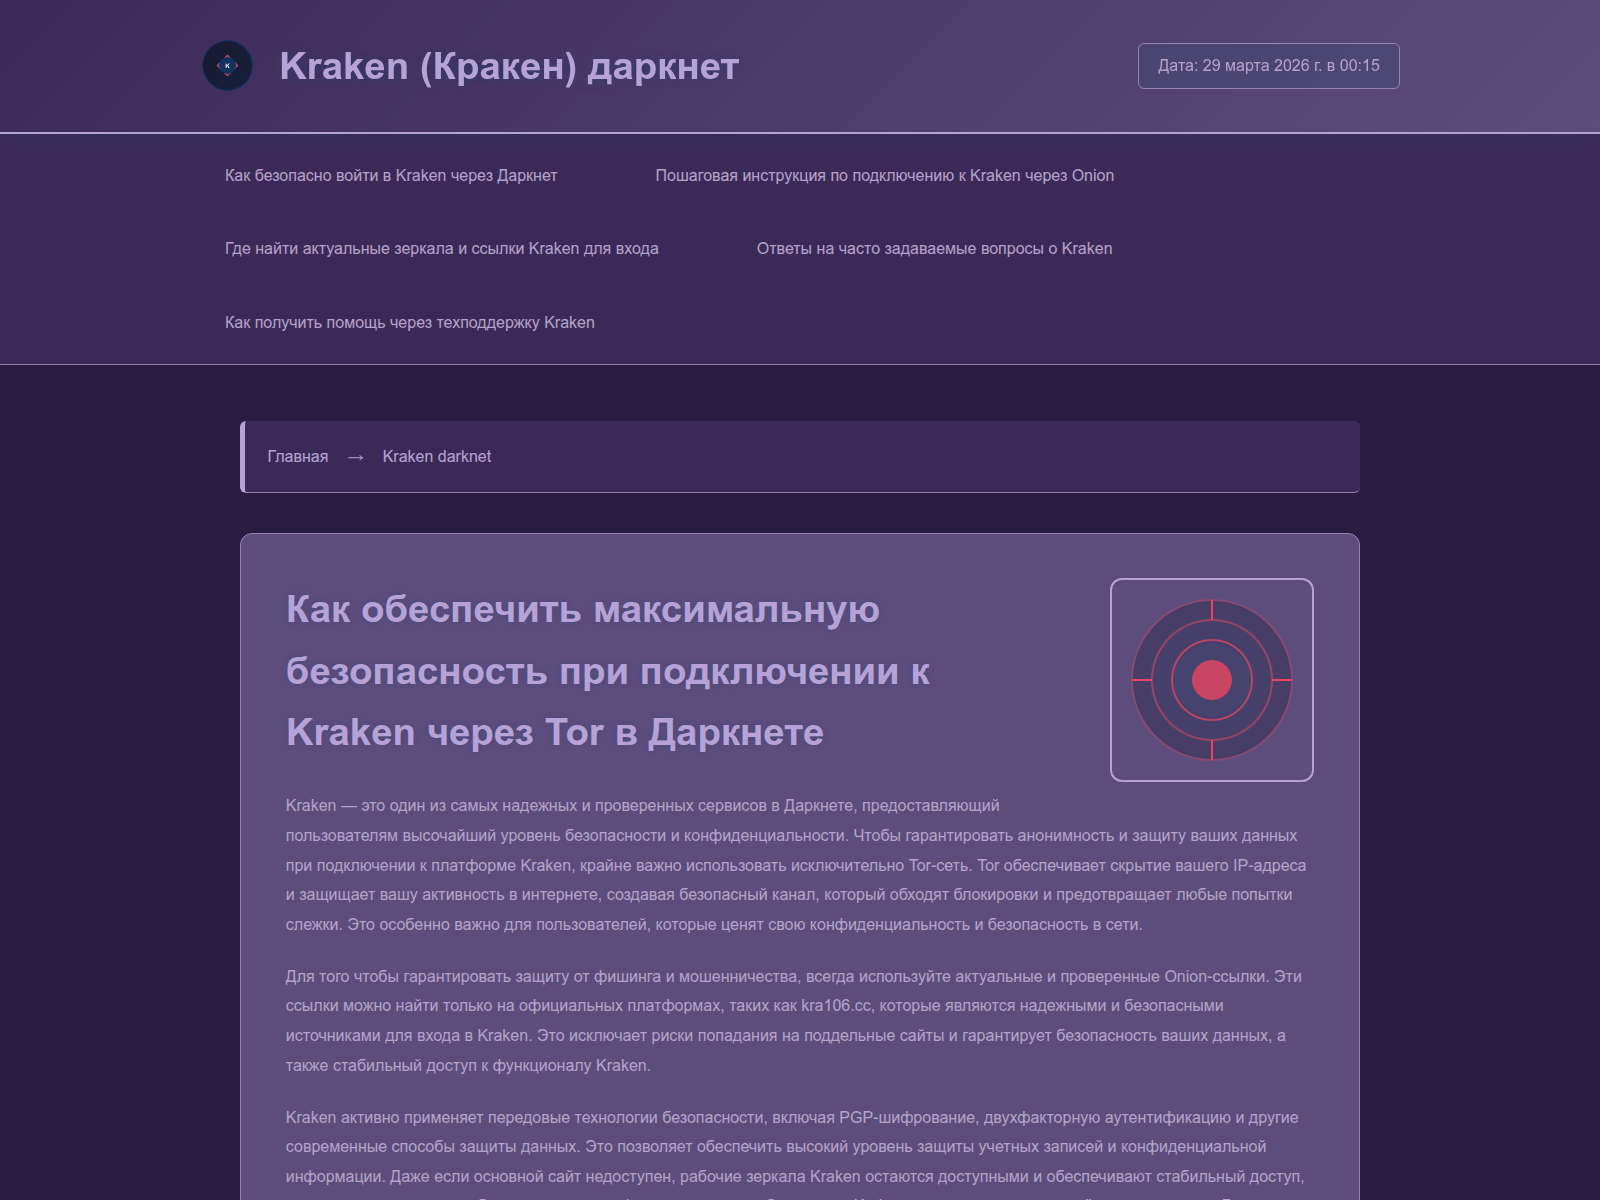Select 'Где найти актуальные зеркала и ссылки Kraken'
The width and height of the screenshot is (1600, 1200).
point(441,248)
